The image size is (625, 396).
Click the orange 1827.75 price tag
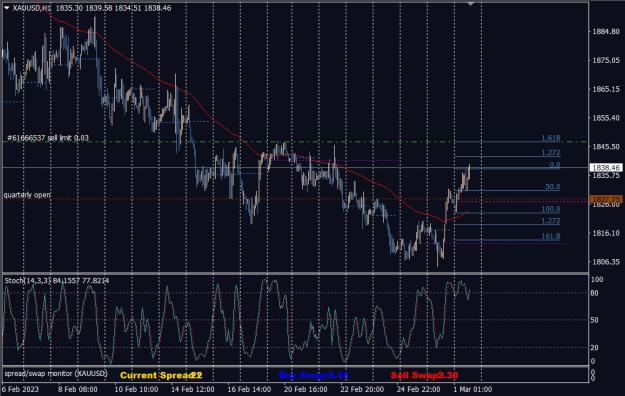(x=605, y=199)
